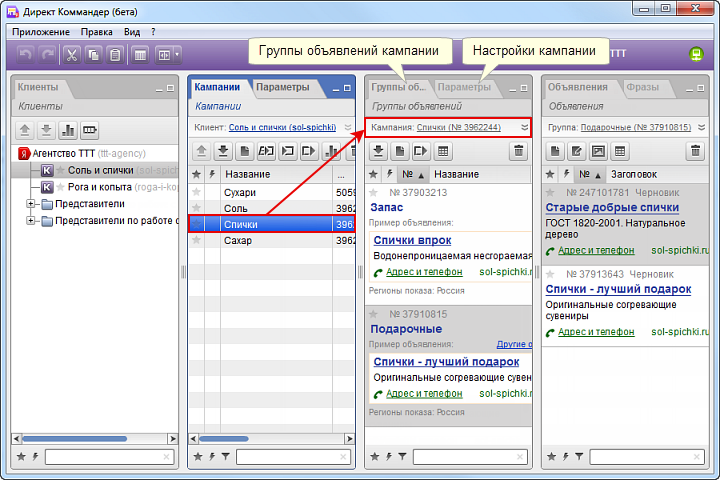Image resolution: width=720 pixels, height=480 pixels.
Task: Click the export icon in Группы объявлений toolbar
Action: (421, 151)
